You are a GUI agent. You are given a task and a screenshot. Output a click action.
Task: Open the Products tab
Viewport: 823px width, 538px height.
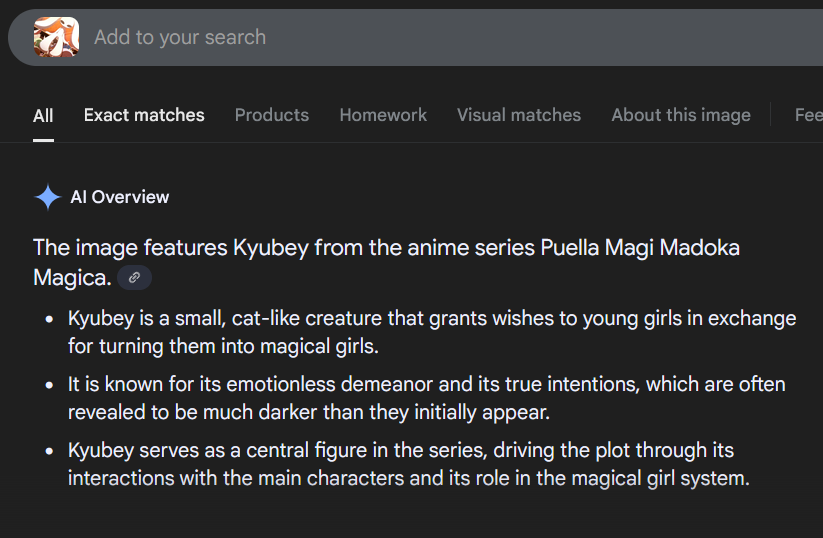coord(271,115)
